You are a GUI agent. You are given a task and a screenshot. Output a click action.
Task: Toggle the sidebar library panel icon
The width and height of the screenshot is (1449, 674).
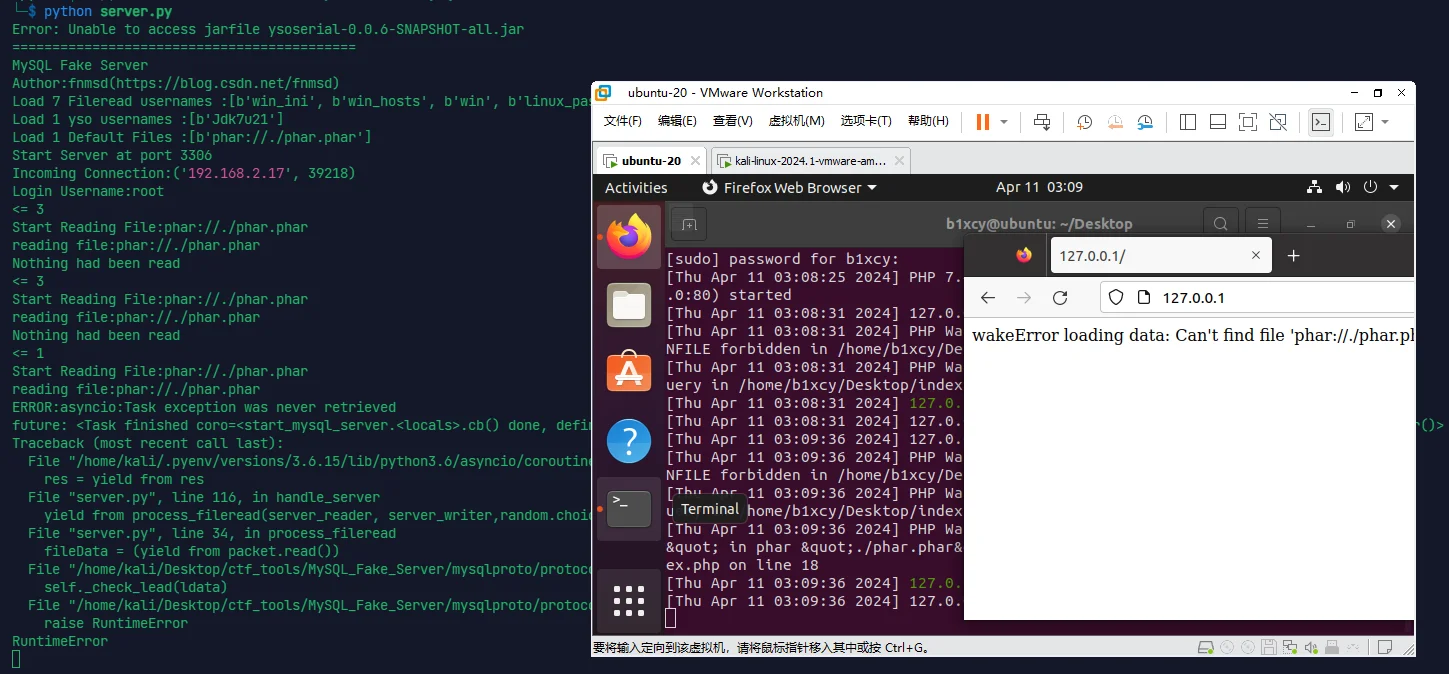click(x=1188, y=122)
